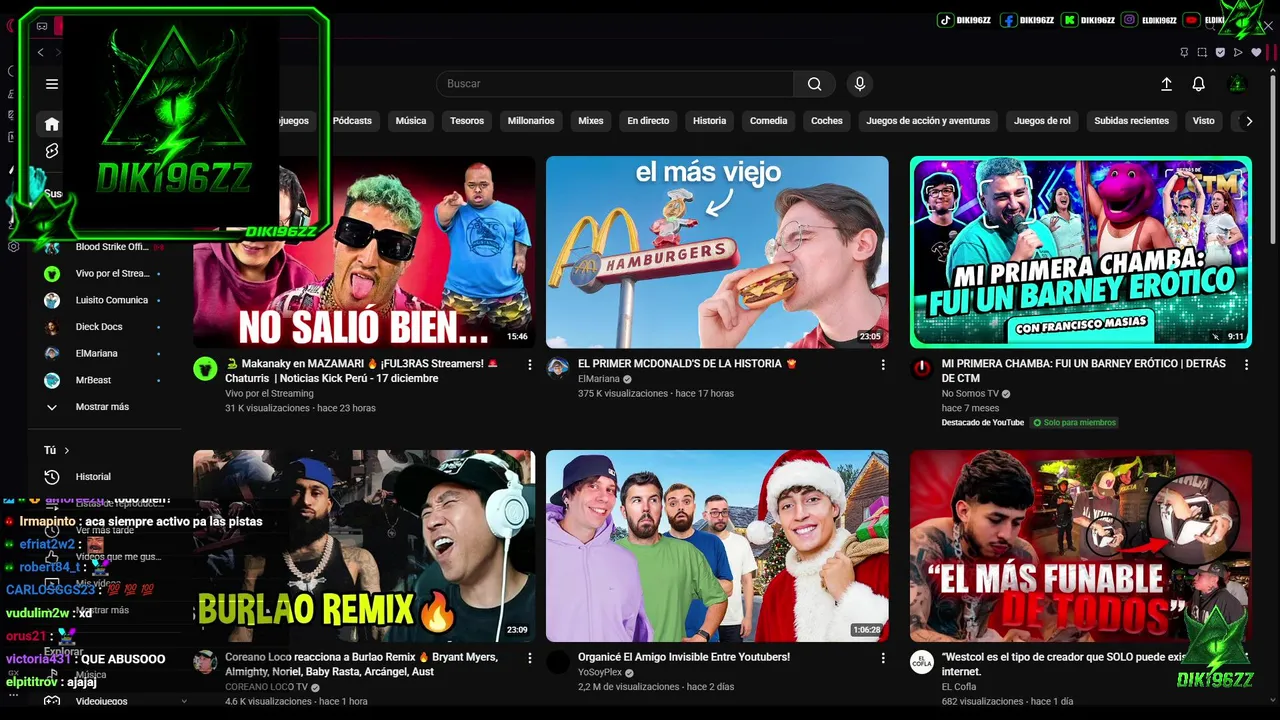
Task: Expand the Tú section chevron
Action: point(65,451)
